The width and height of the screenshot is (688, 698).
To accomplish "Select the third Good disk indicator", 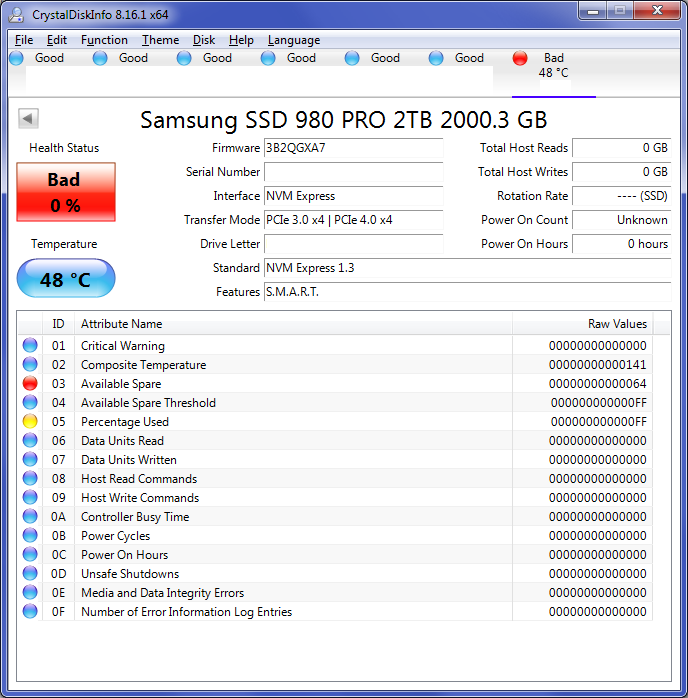I will point(184,58).
